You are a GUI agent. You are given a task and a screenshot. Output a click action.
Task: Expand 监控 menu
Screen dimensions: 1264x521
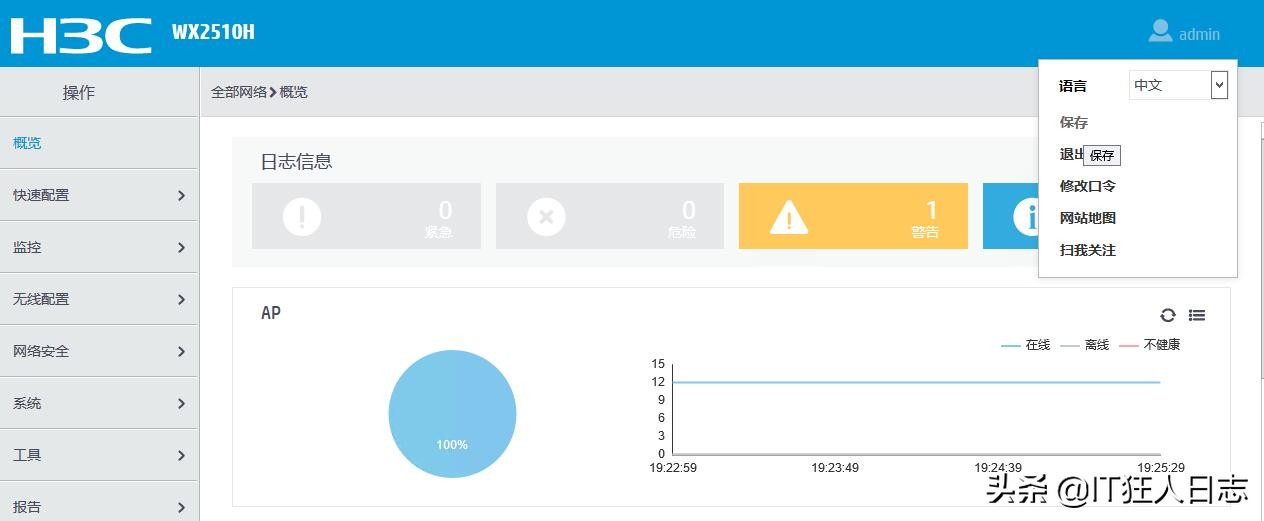[x=99, y=247]
